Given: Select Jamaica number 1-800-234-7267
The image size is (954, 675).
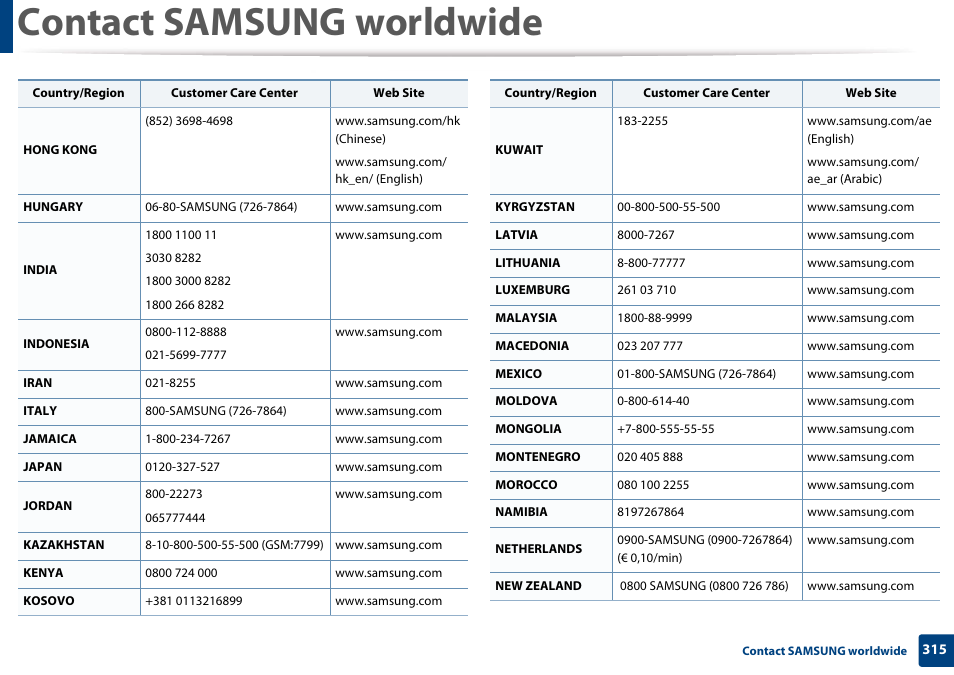Looking at the screenshot, I should (x=187, y=439).
